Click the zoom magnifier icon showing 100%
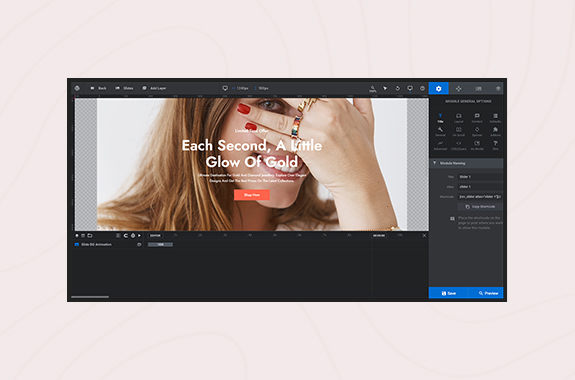Image resolution: width=575 pixels, height=380 pixels. point(373,88)
